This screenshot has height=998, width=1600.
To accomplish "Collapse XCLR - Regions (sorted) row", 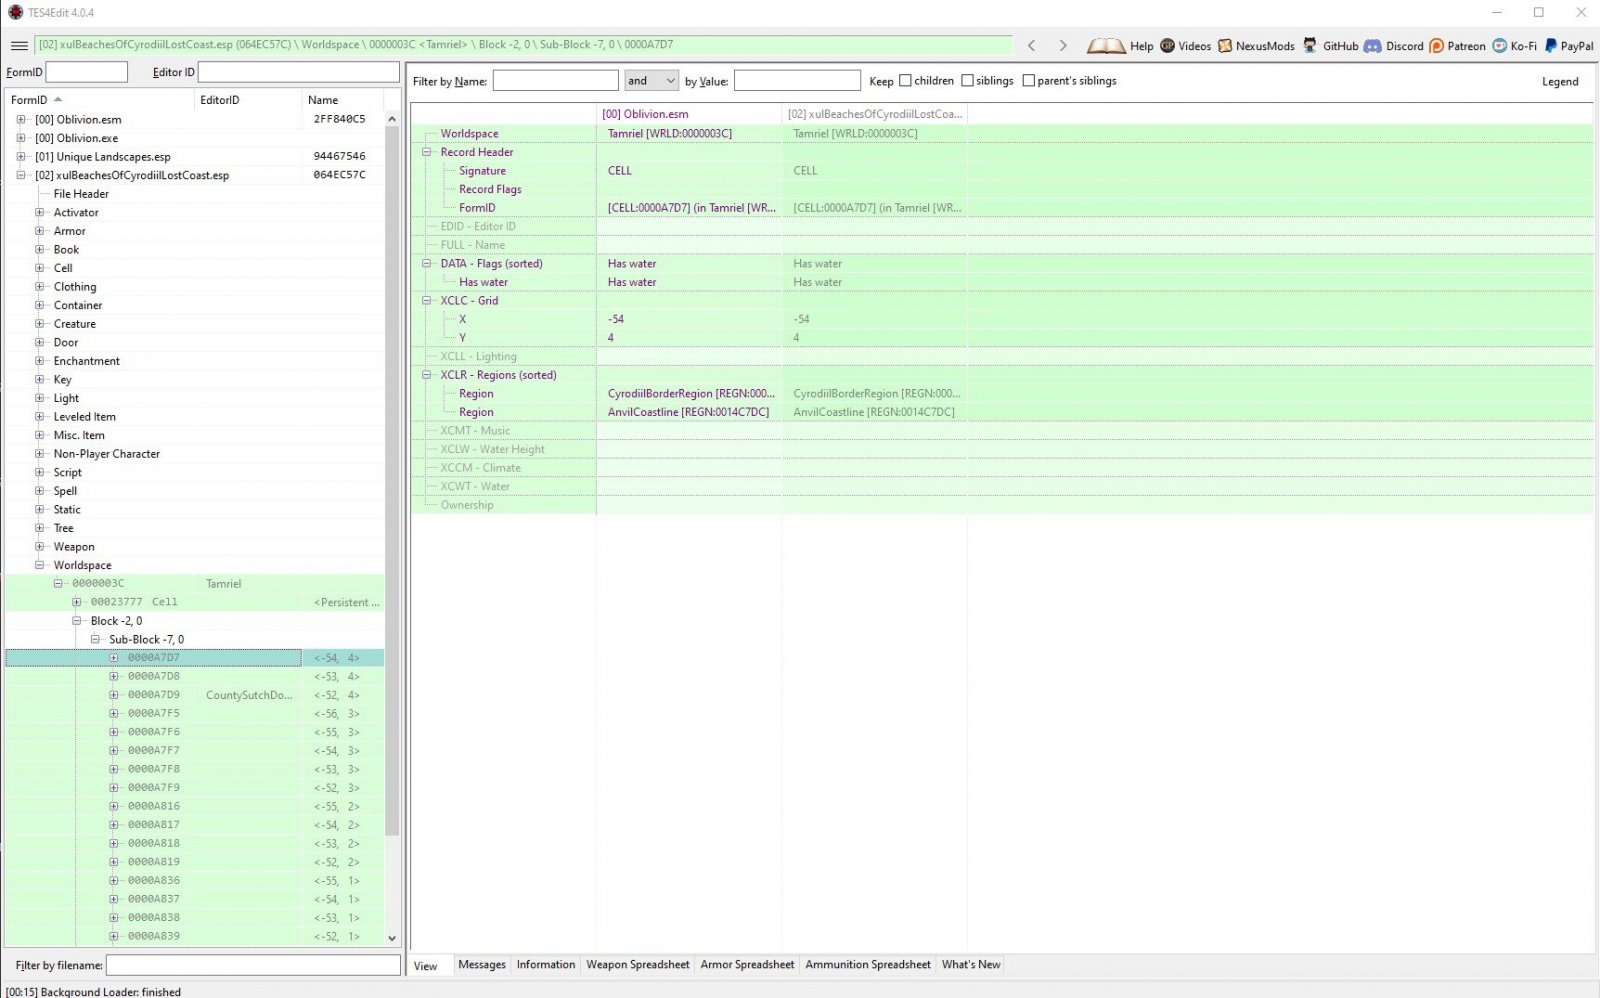I will click(427, 375).
